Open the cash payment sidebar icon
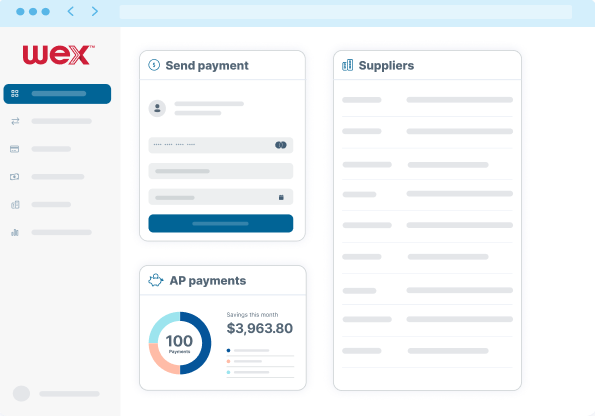 coord(14,176)
